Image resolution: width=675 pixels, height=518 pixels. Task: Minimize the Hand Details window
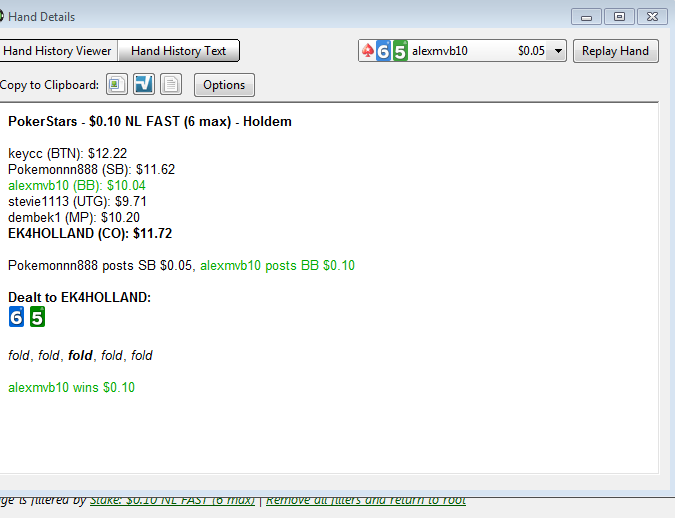click(x=586, y=17)
